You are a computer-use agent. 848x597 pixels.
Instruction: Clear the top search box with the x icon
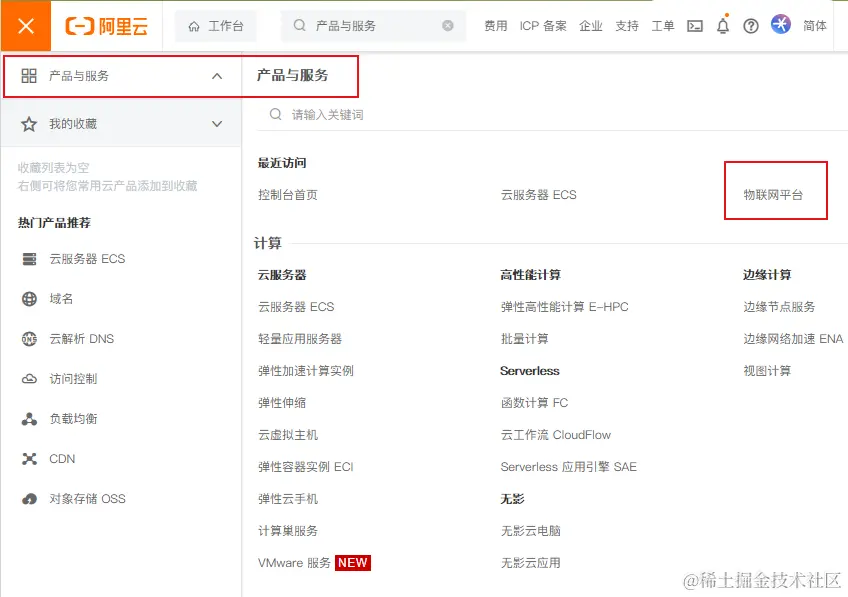click(x=448, y=25)
